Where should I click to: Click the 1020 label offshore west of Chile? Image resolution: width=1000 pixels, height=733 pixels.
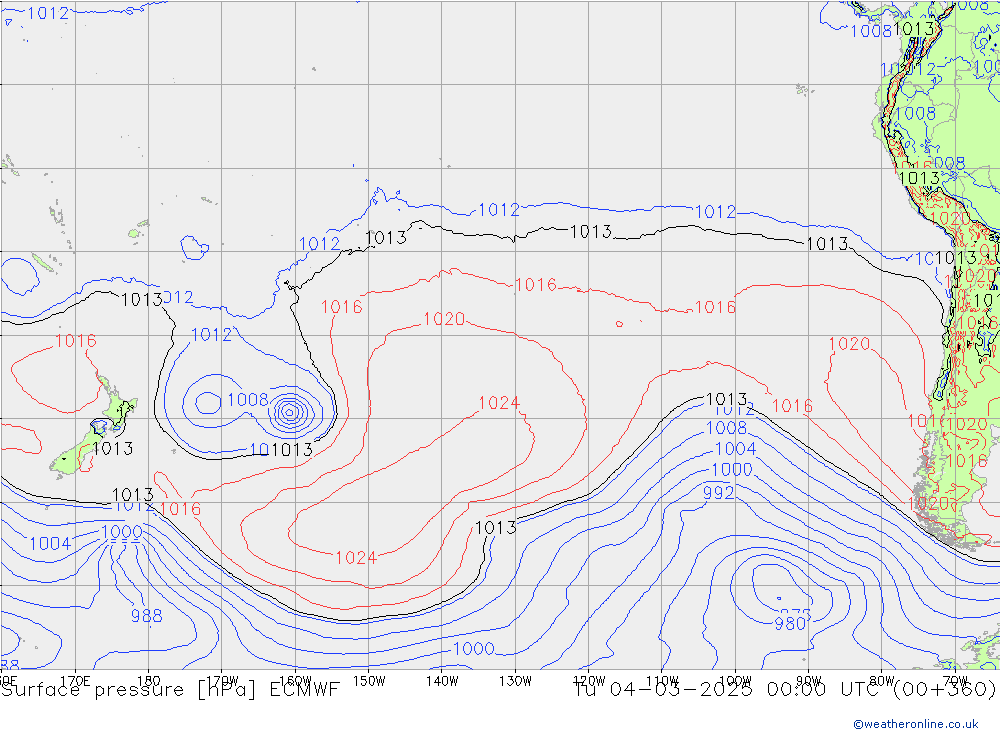point(849,344)
